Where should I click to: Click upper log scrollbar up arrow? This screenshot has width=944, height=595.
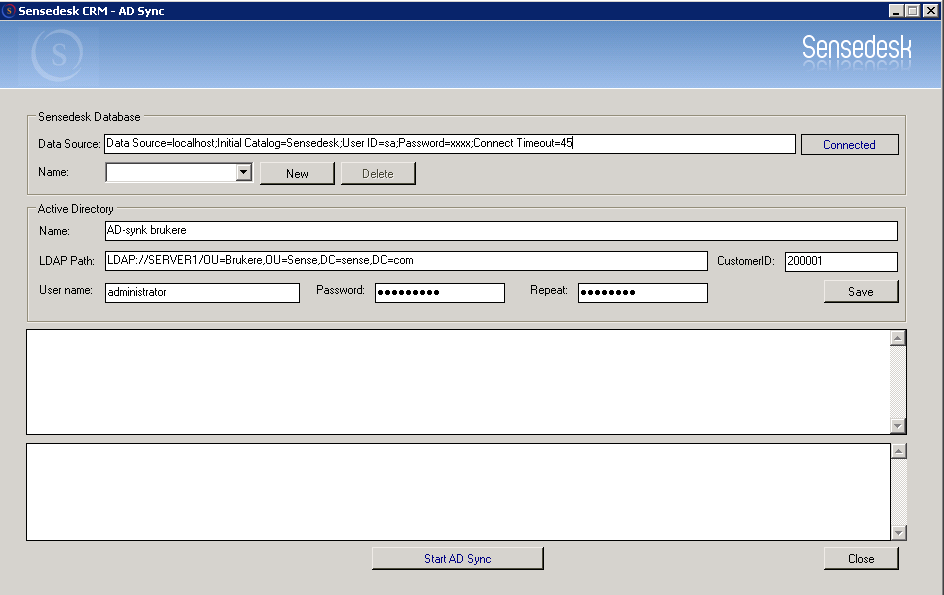pos(898,338)
